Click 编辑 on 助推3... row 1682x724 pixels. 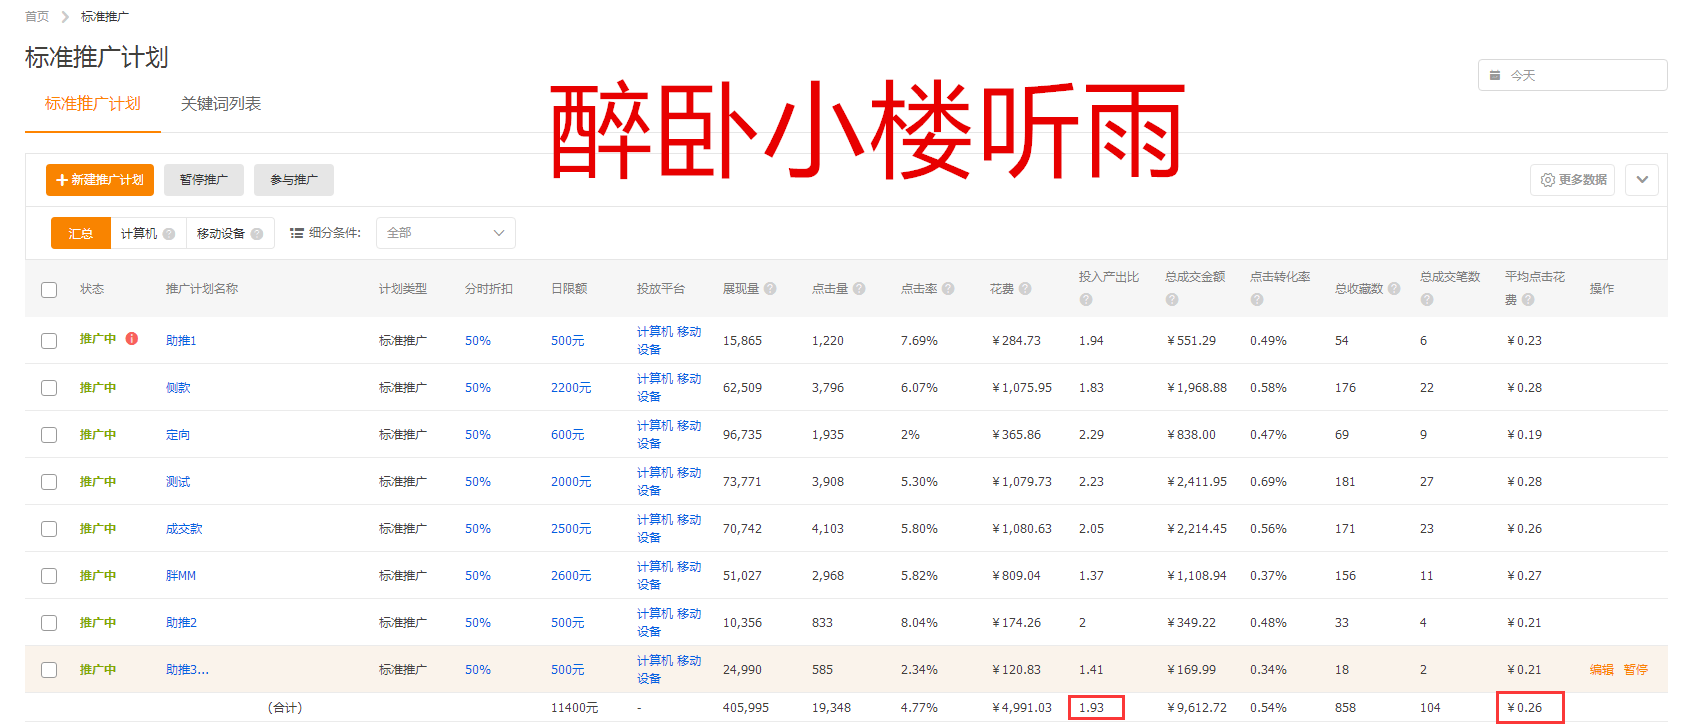point(1602,670)
